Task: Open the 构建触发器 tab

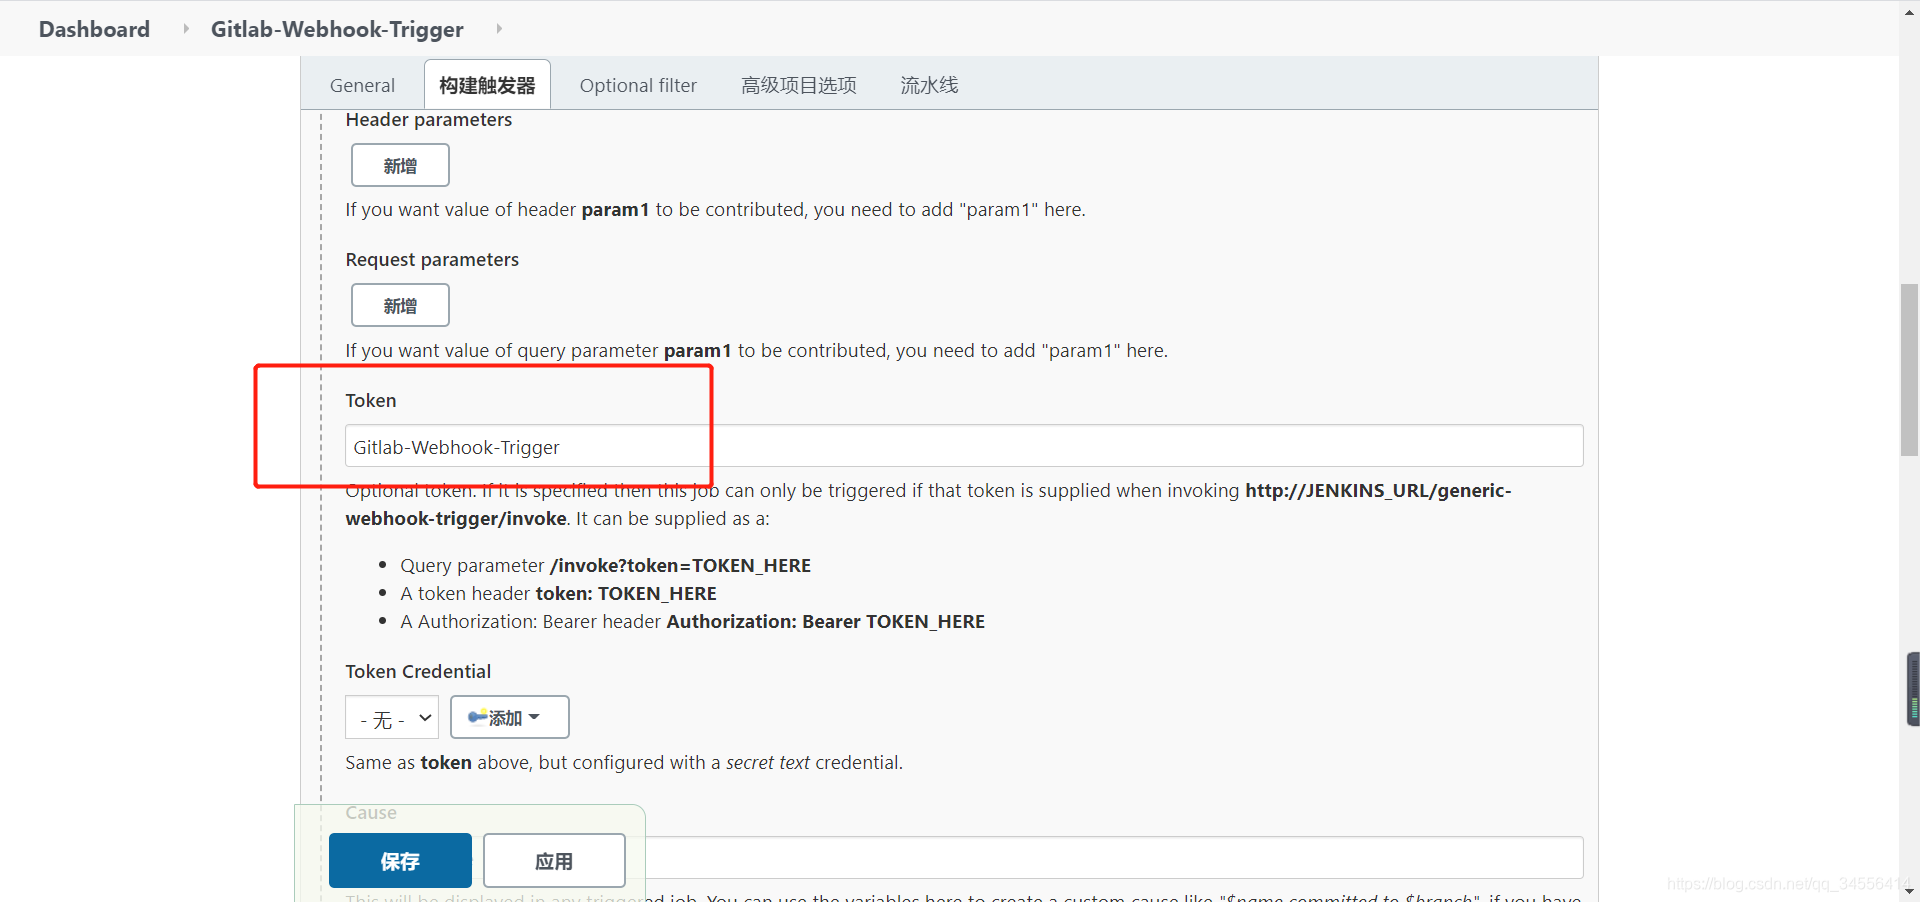Action: 487,85
